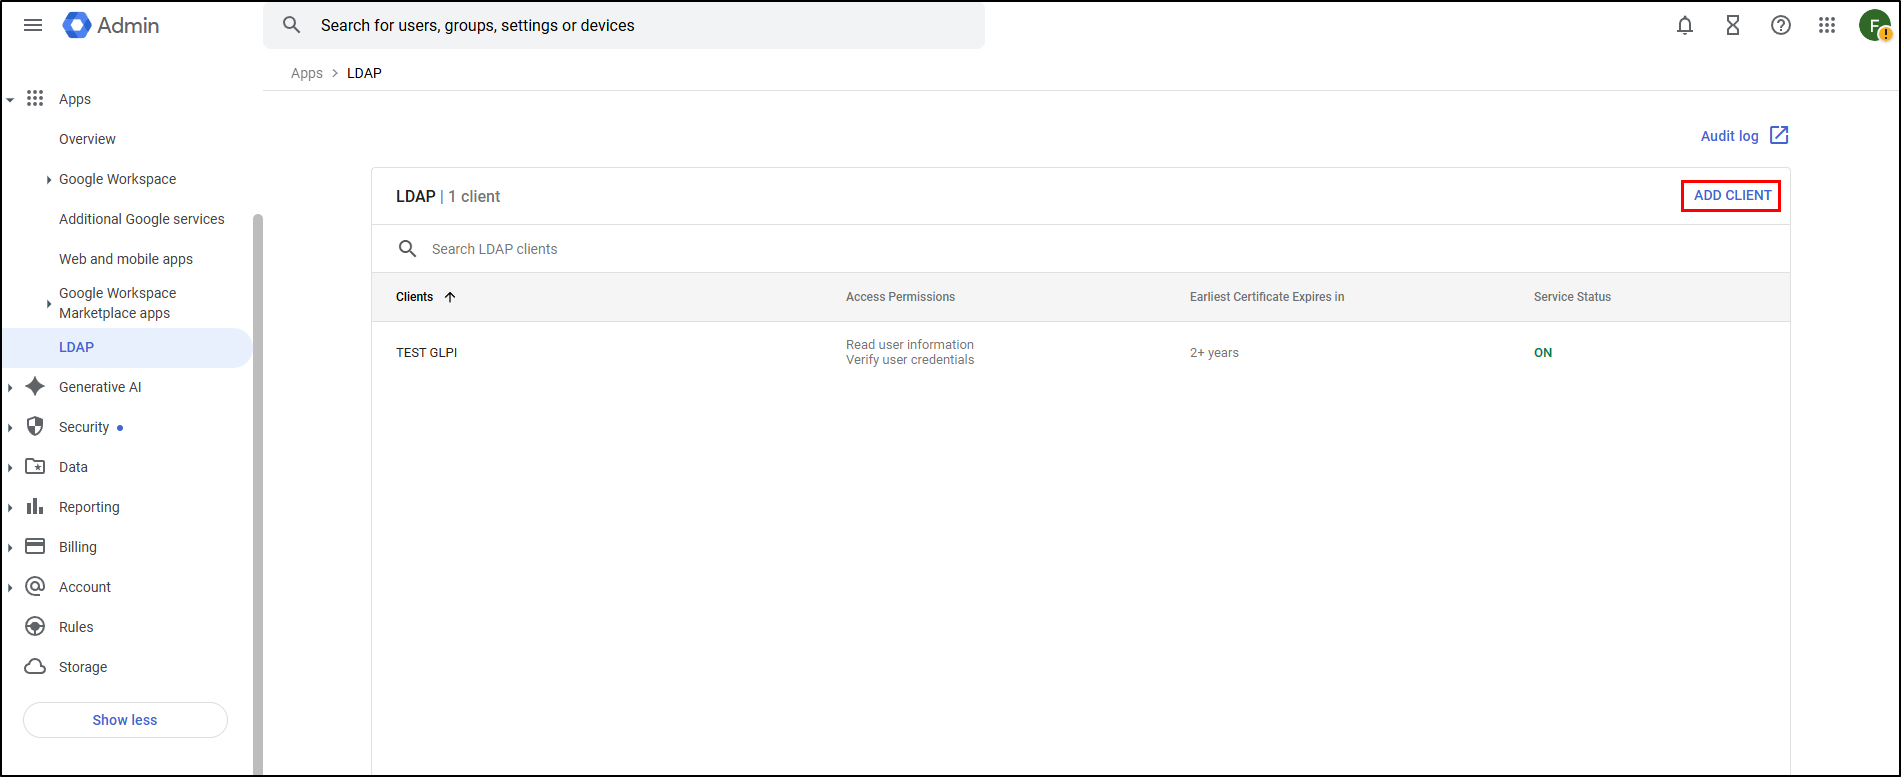The width and height of the screenshot is (1901, 777).
Task: Select LDAP in the sidebar
Action: point(76,347)
